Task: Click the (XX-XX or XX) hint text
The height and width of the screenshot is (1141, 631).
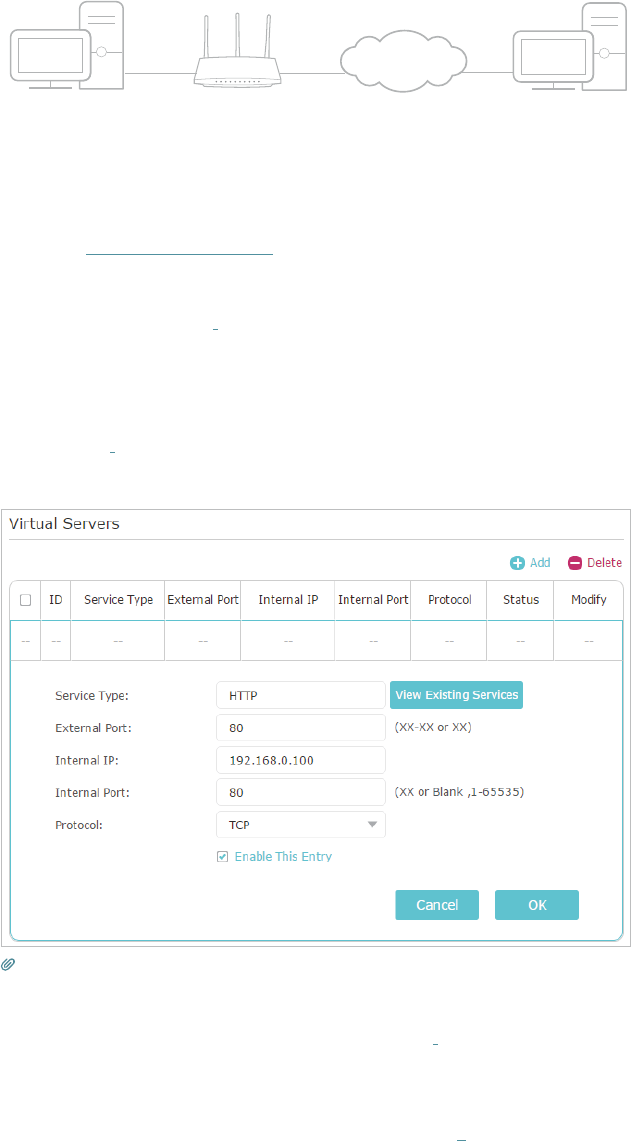Action: 434,727
